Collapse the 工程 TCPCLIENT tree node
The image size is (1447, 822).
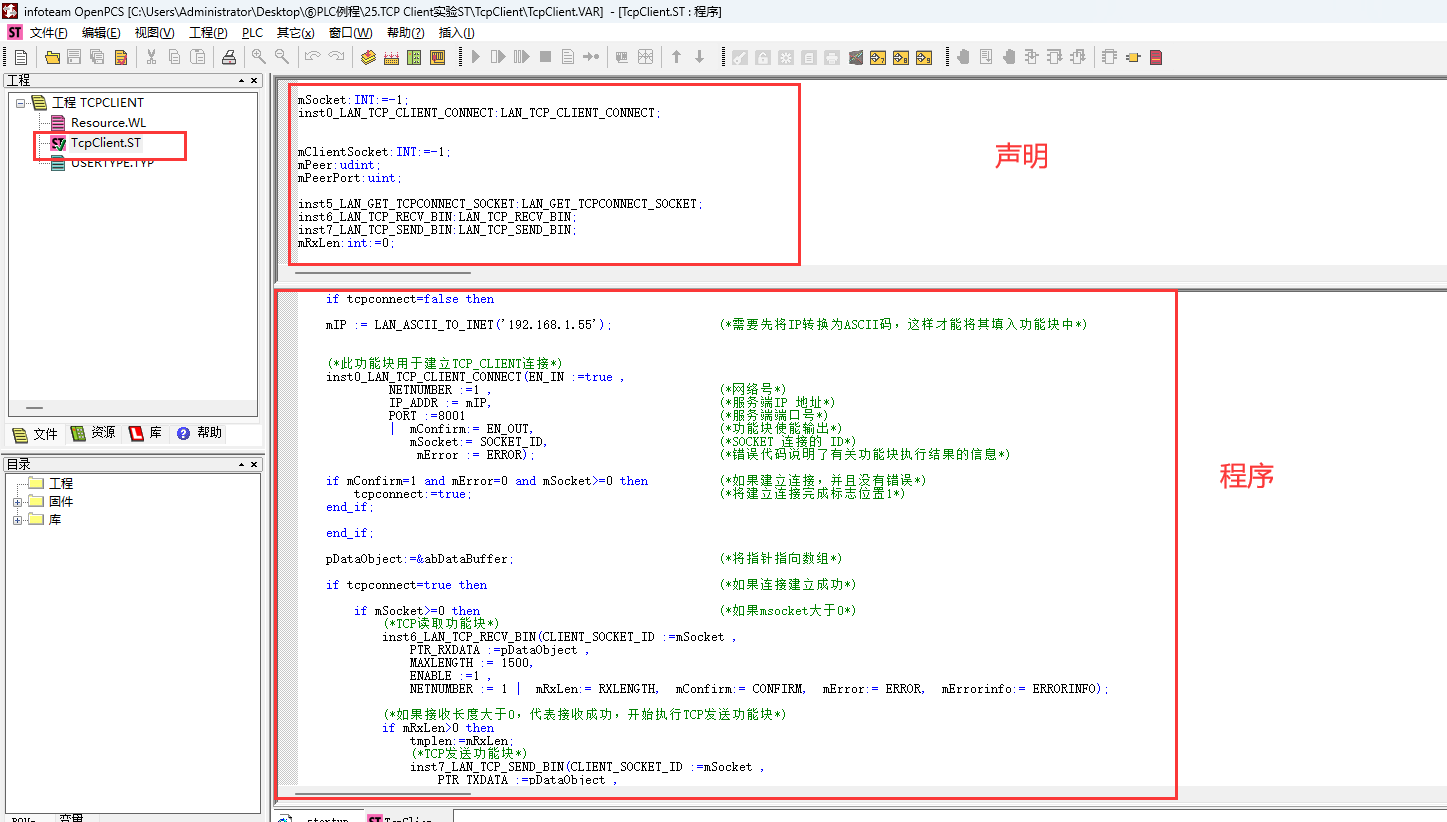[x=20, y=103]
